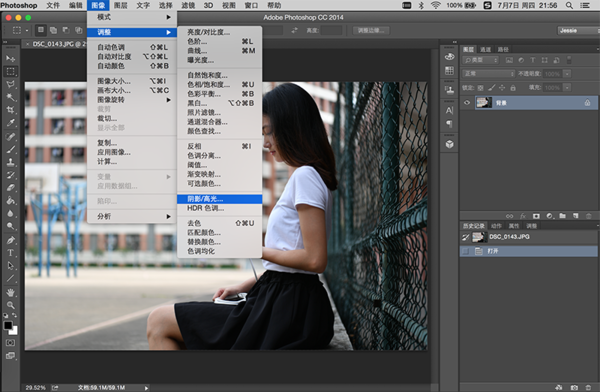Viewport: 600px width, 392px height.
Task: Select the Pen tool
Action: (x=10, y=240)
